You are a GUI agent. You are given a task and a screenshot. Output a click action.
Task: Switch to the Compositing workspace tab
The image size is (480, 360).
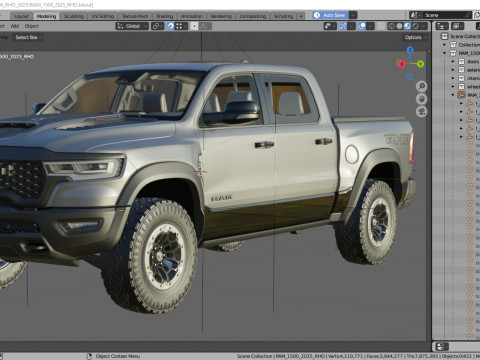(x=253, y=16)
